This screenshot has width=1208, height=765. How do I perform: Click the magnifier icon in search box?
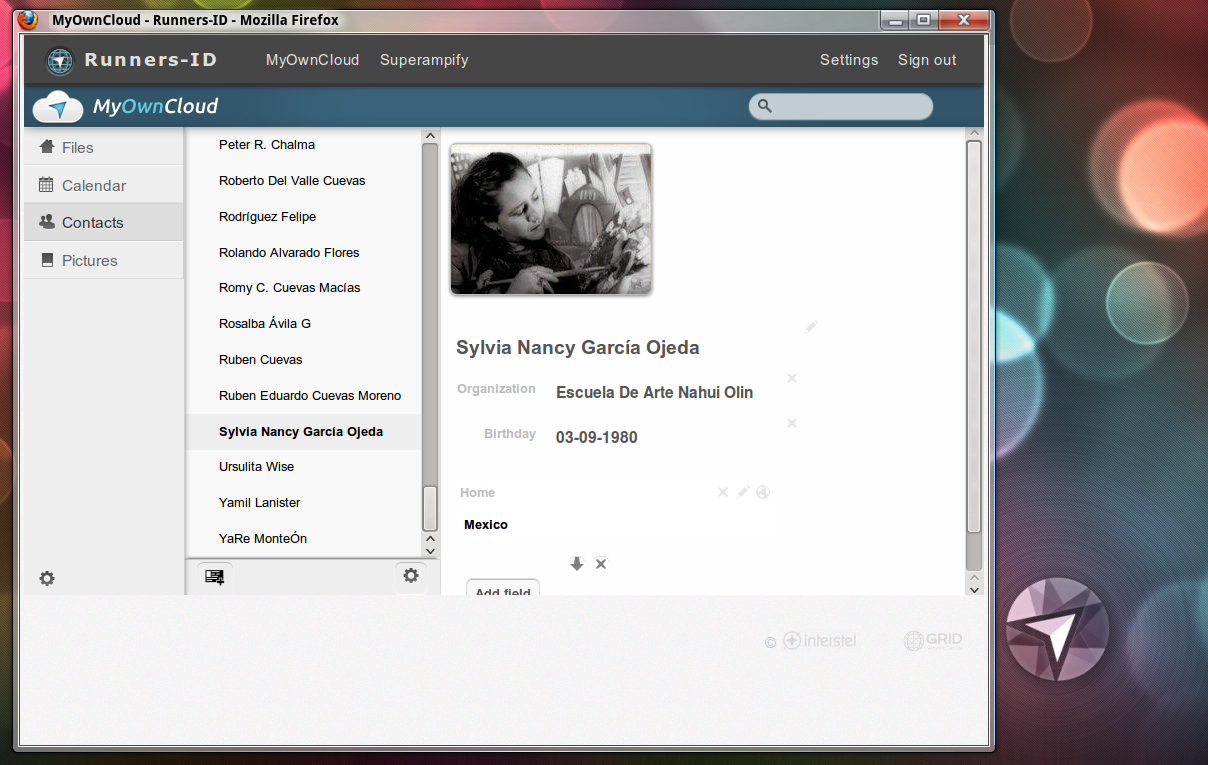tap(765, 106)
